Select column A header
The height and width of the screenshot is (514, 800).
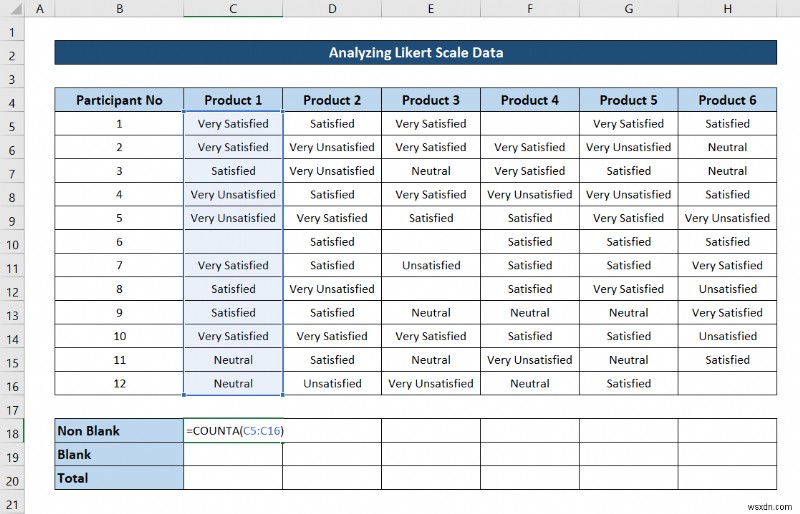tap(40, 8)
